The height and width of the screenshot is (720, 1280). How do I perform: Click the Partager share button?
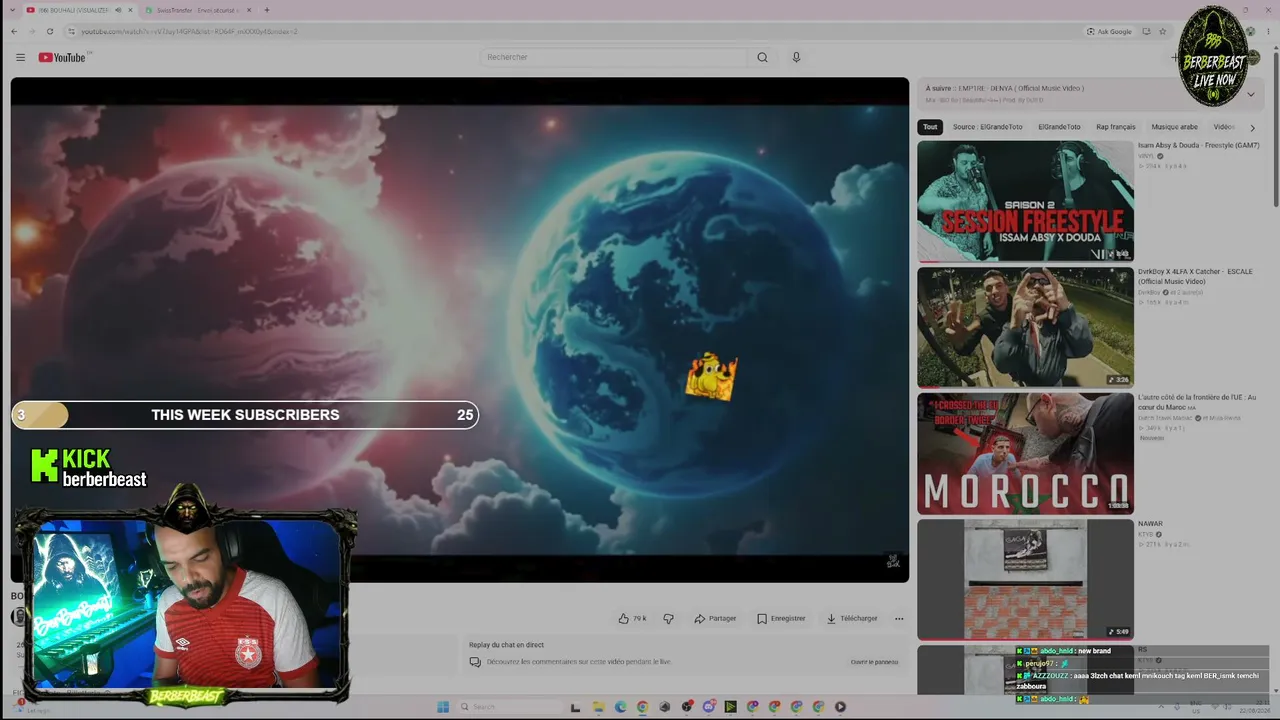click(x=715, y=618)
